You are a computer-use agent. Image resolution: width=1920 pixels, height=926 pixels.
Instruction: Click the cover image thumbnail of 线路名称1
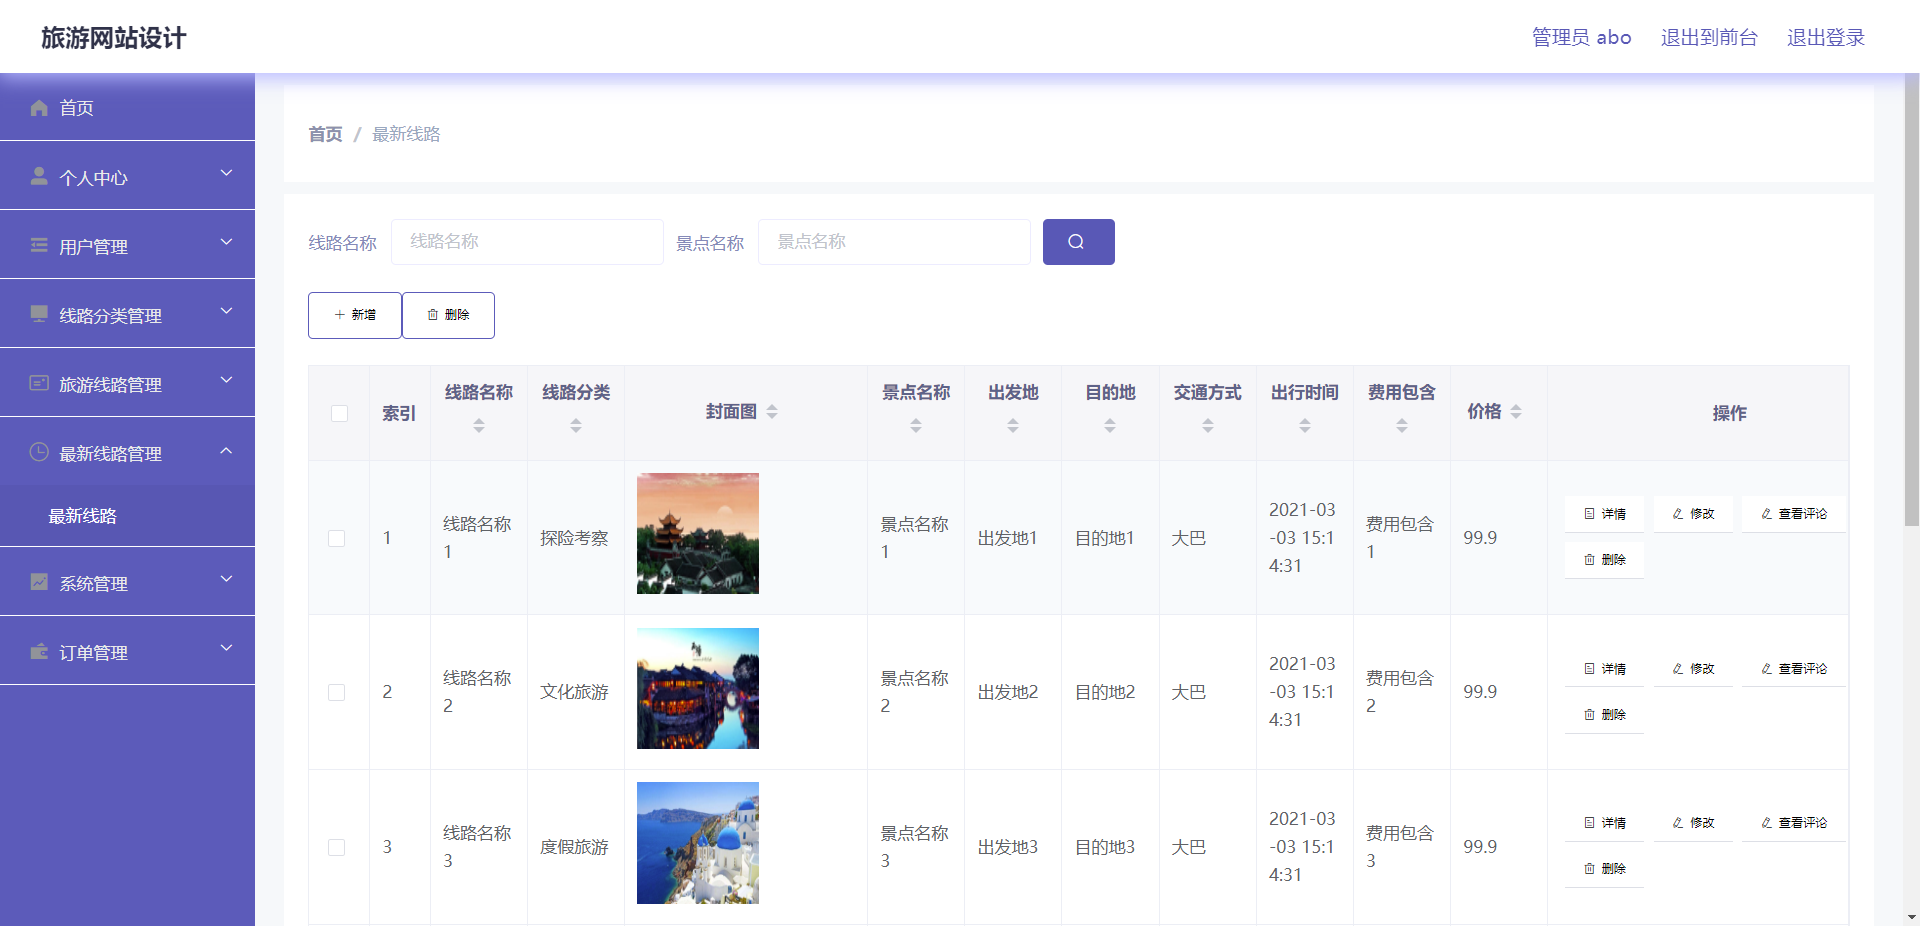coord(697,533)
